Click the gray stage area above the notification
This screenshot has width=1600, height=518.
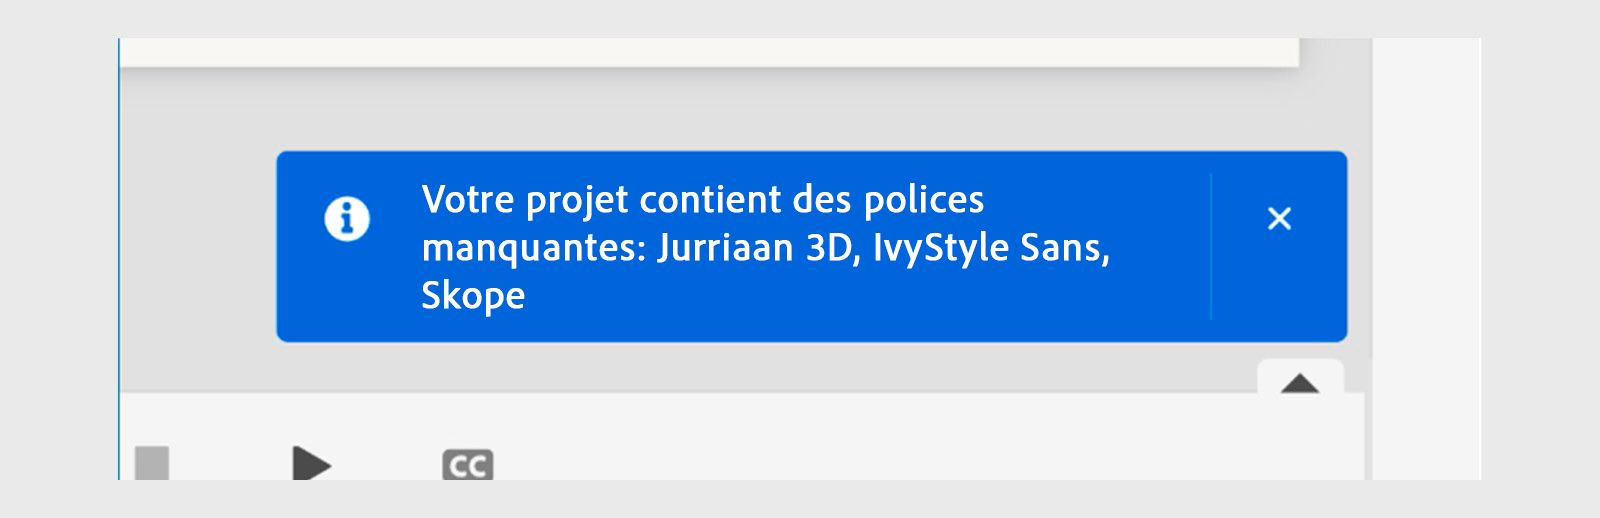pos(700,110)
